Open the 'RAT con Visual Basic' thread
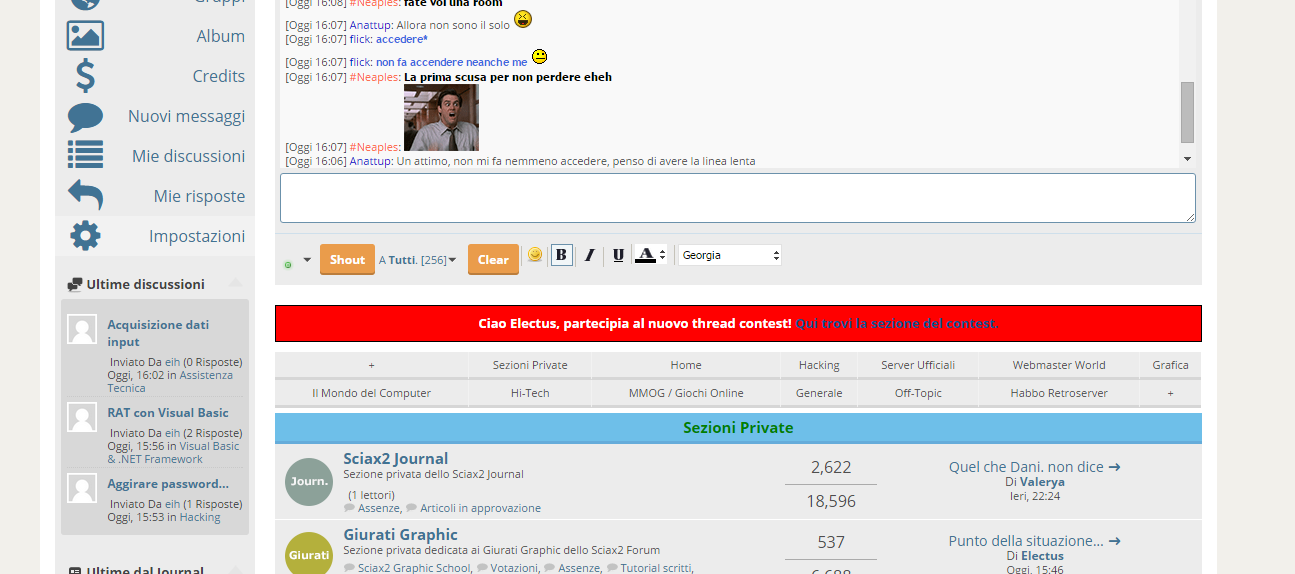1295x574 pixels. tap(168, 412)
